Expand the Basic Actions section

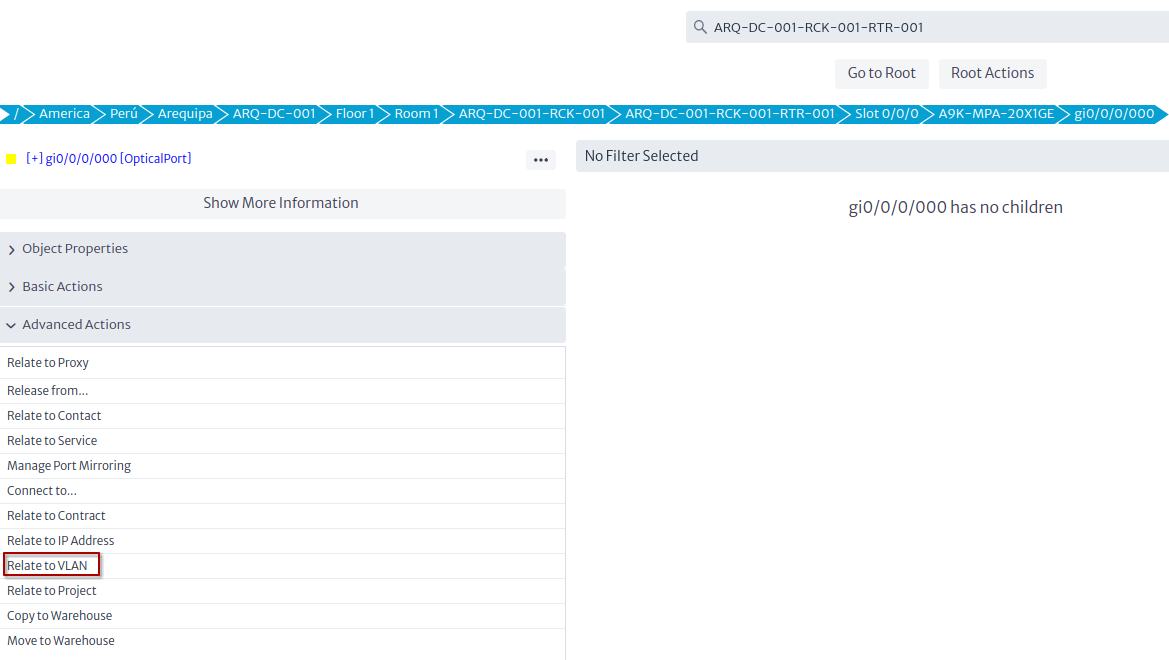(283, 287)
